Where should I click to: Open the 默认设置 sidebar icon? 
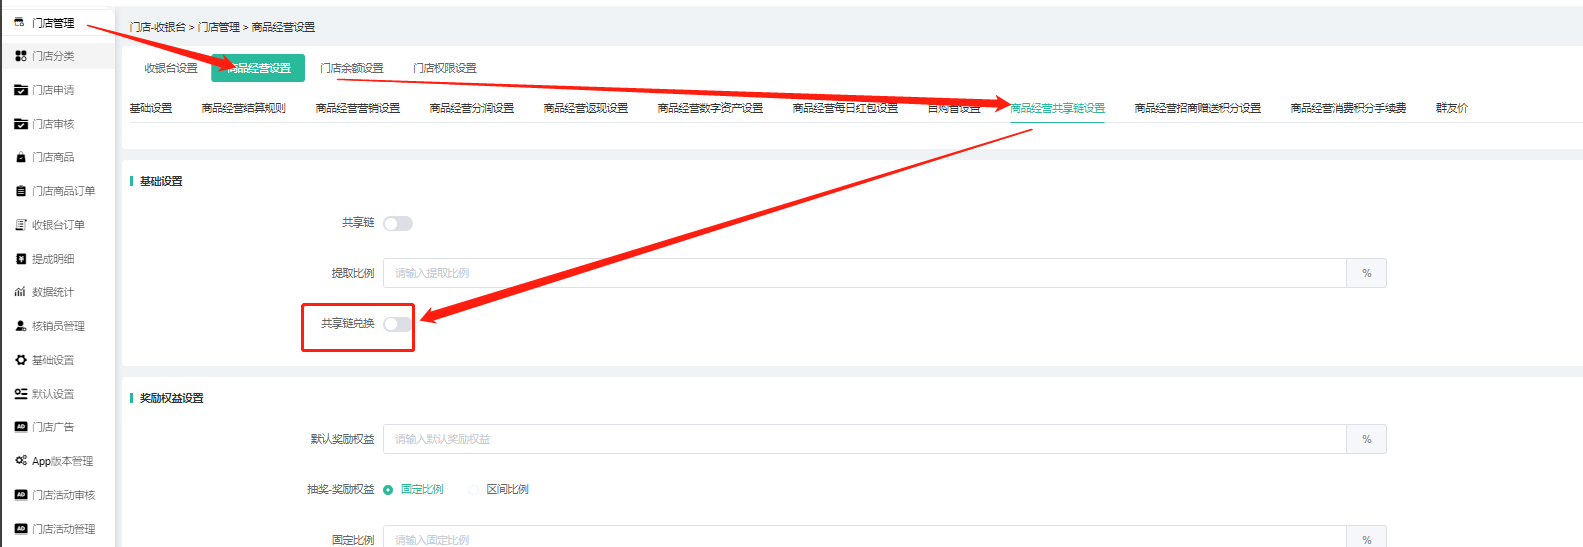(21, 394)
